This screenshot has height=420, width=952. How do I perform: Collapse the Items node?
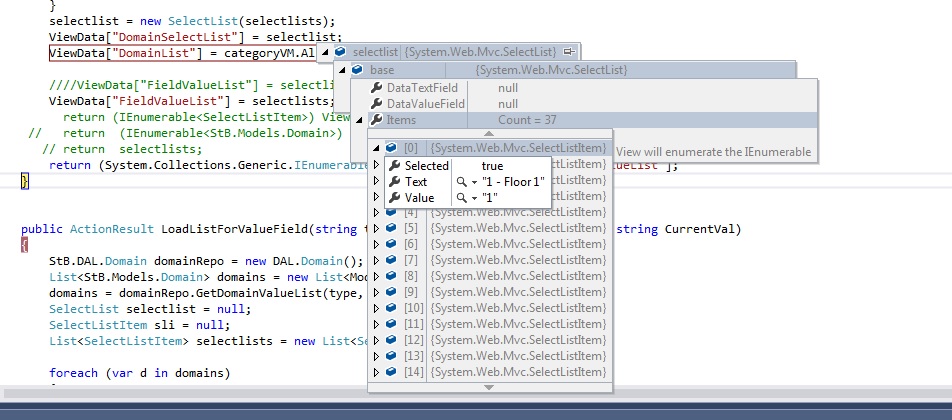click(360, 120)
